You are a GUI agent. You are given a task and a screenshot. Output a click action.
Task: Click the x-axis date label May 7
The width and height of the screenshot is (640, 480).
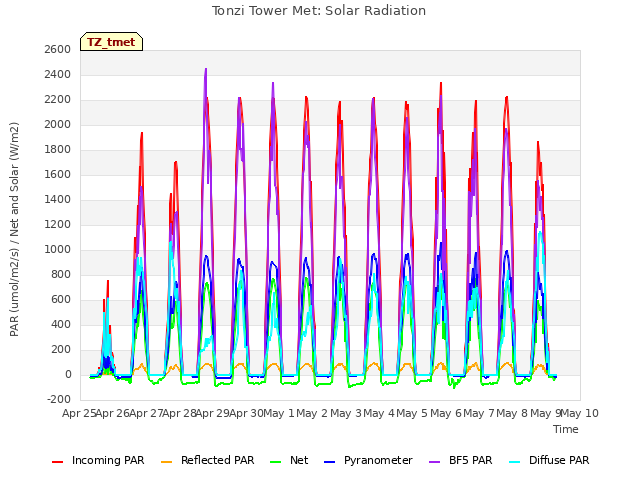click(x=479, y=413)
